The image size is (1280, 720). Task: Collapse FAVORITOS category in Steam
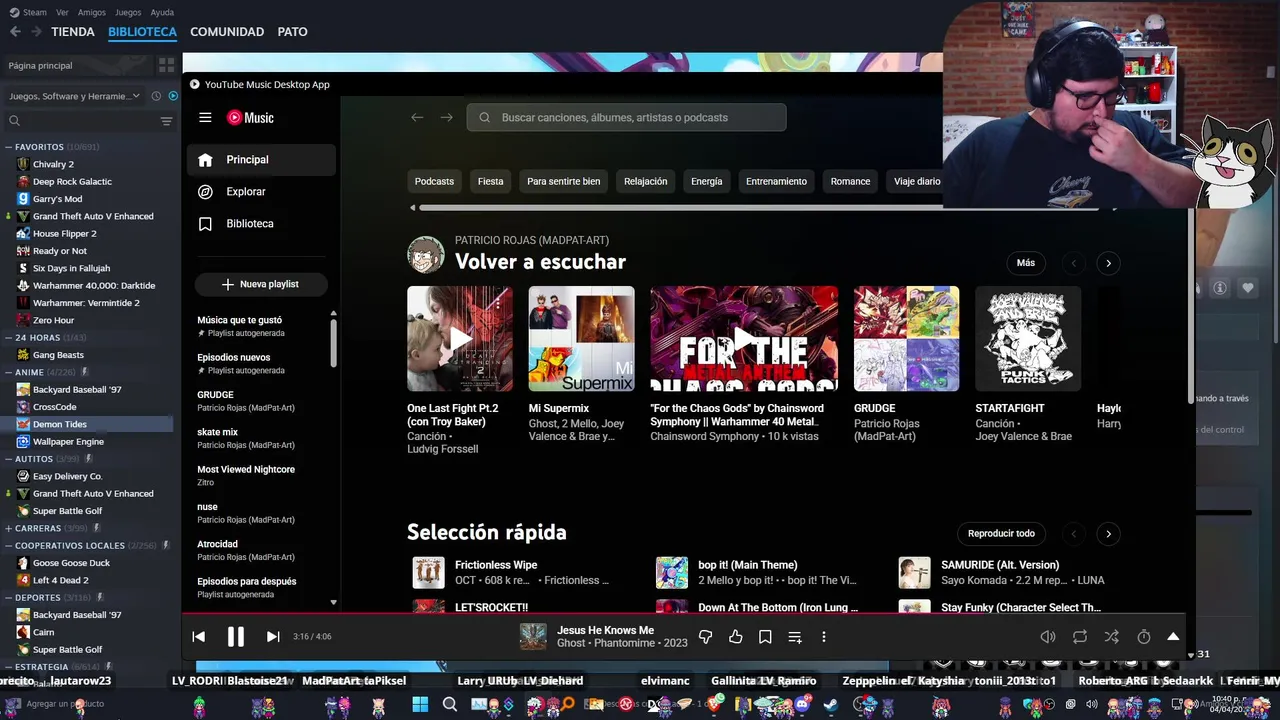(x=9, y=147)
